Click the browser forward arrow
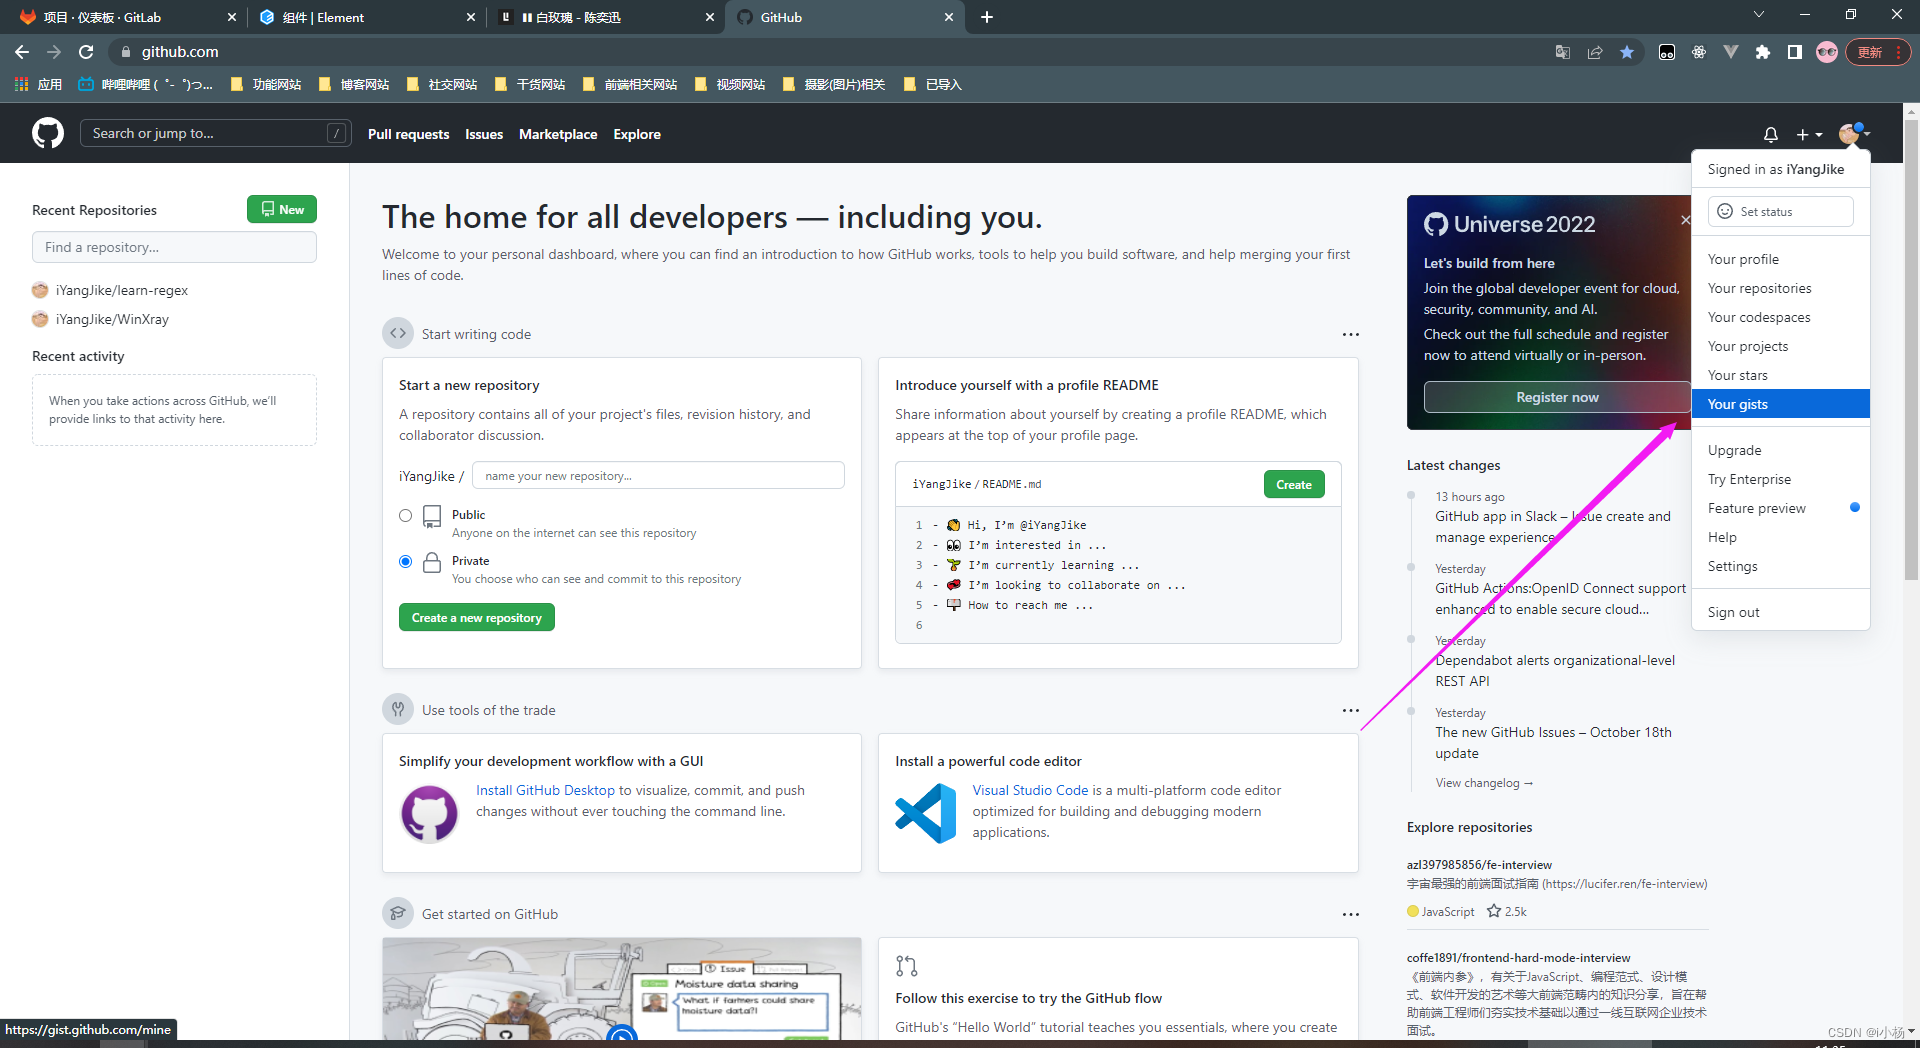Screen dimensions: 1920x1048 coord(54,52)
